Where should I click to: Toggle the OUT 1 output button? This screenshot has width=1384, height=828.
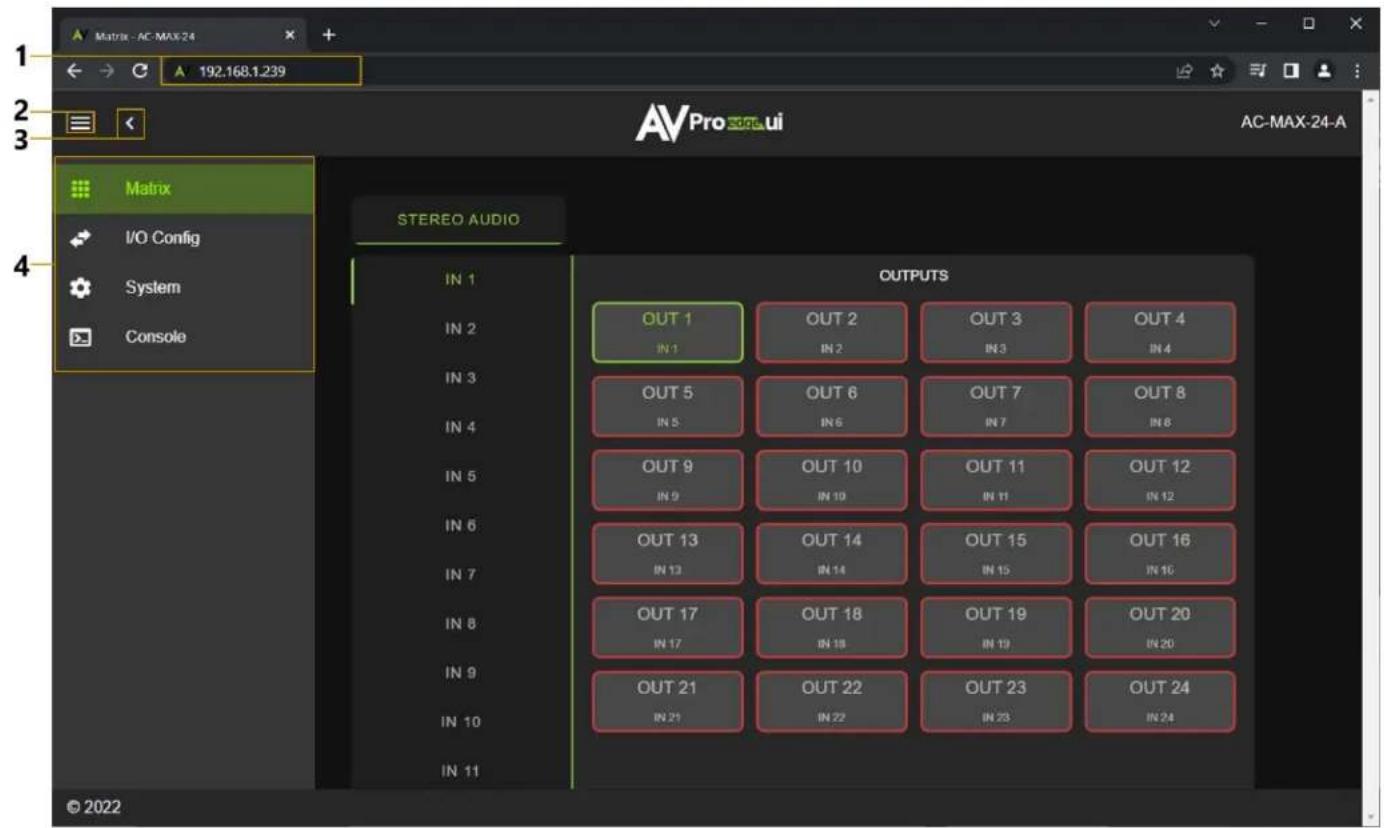tap(667, 332)
